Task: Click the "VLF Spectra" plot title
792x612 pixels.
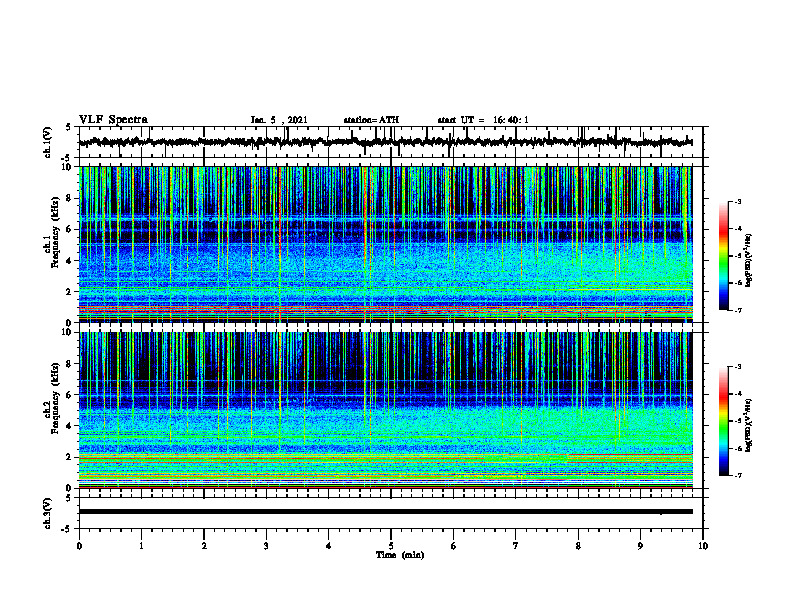Action: pos(113,120)
